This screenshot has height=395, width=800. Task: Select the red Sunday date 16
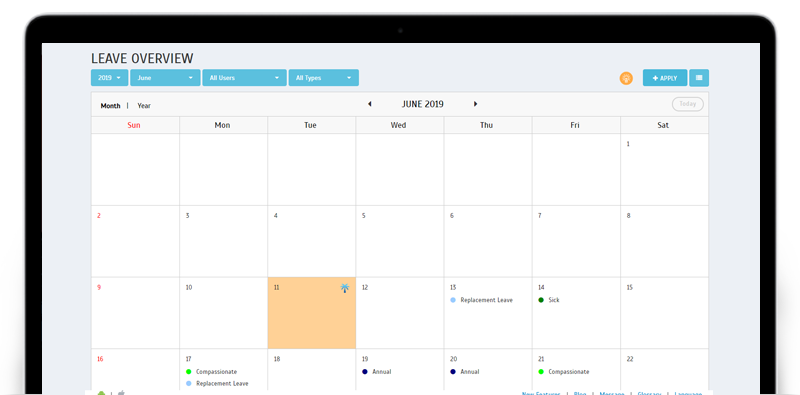[x=100, y=359]
